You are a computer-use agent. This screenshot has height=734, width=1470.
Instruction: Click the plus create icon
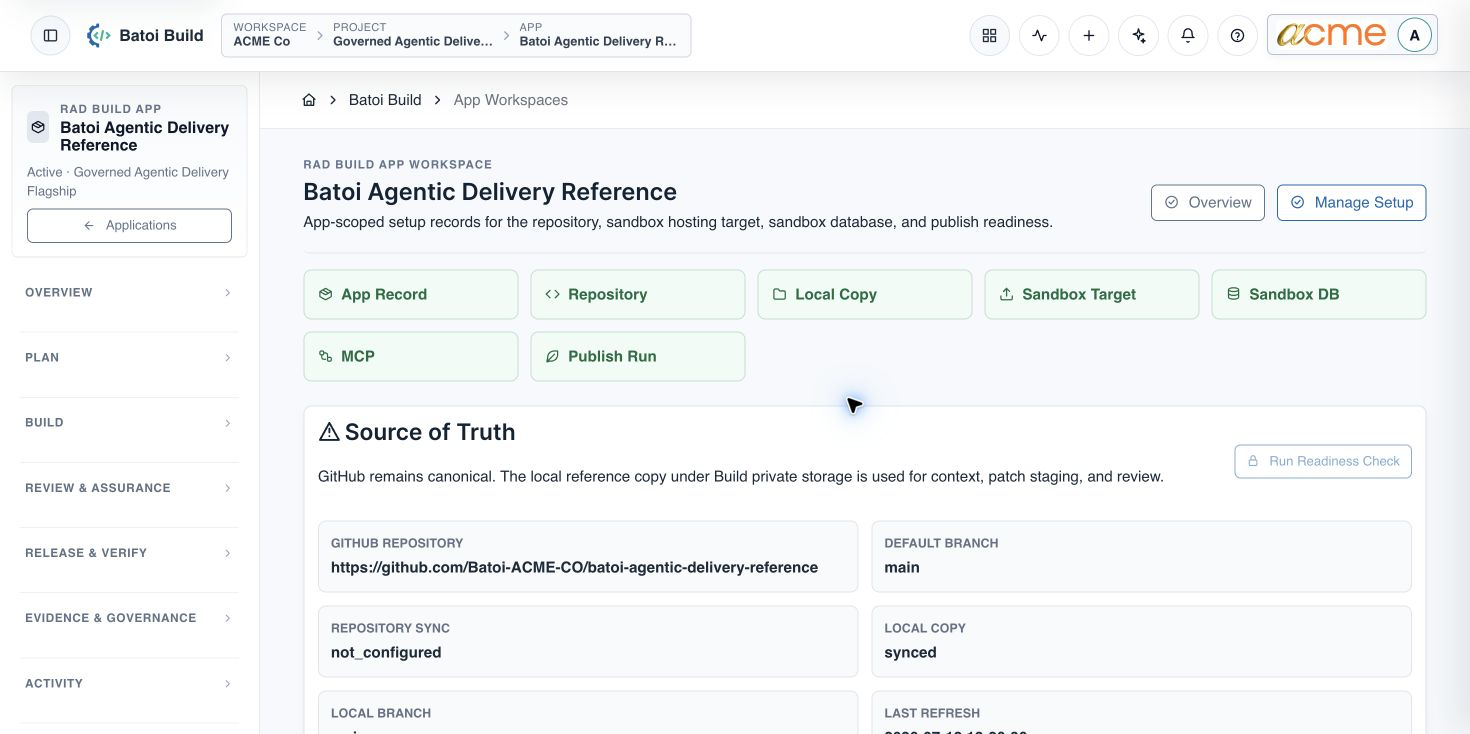[1089, 35]
